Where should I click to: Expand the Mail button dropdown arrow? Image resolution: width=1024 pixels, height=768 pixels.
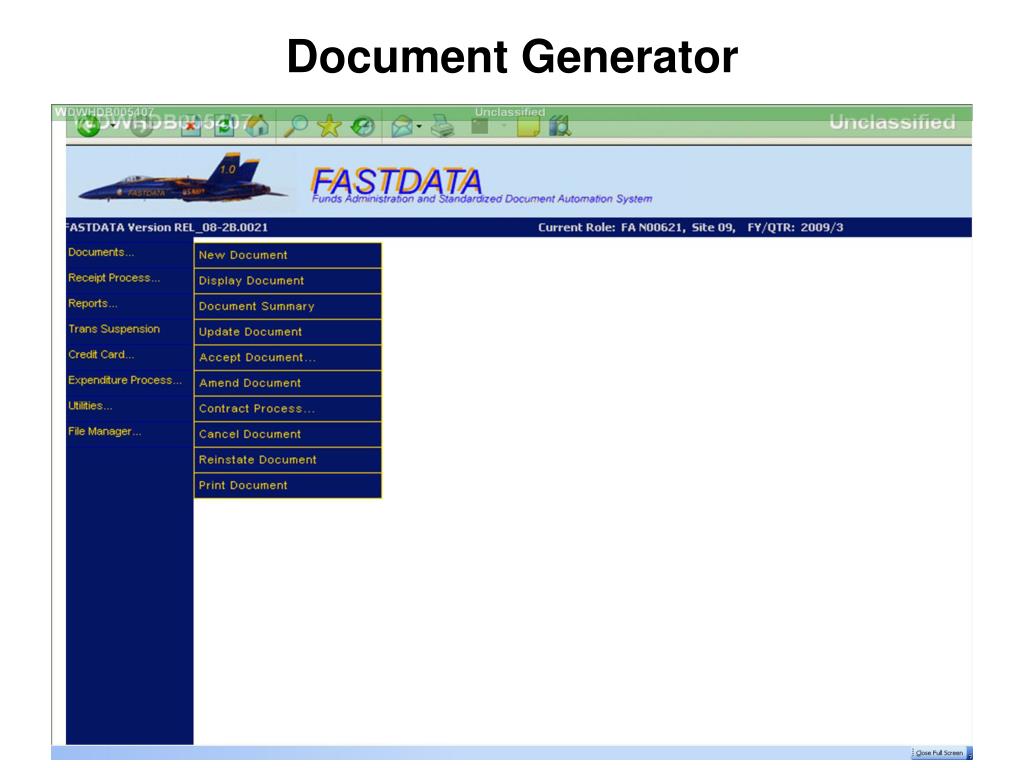pos(419,126)
